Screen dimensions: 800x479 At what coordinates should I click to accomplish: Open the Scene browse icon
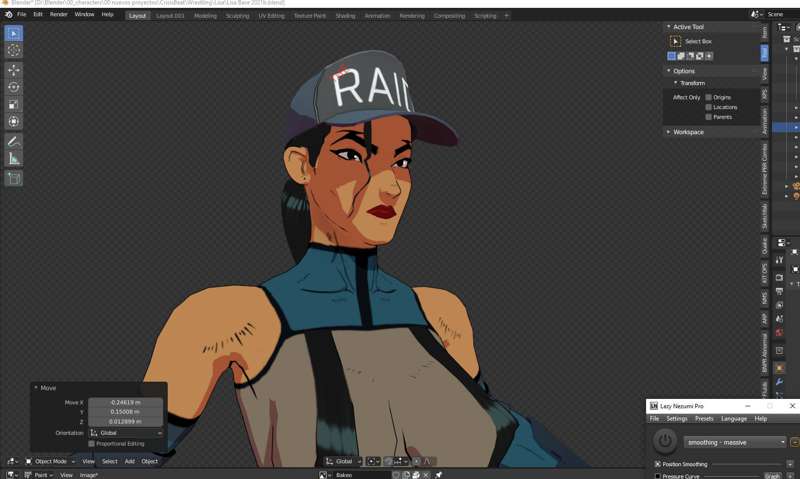(756, 15)
